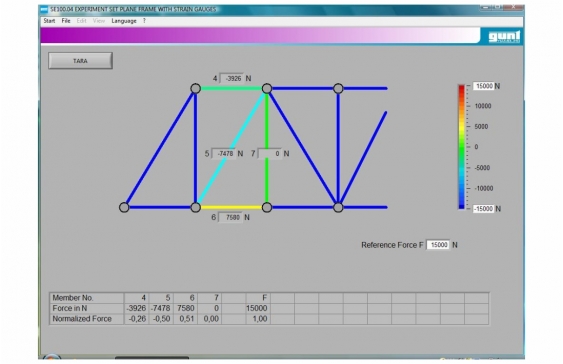Select the 7580 cell in force table
Image resolution: width=563 pixels, height=364 pixels.
[x=185, y=308]
